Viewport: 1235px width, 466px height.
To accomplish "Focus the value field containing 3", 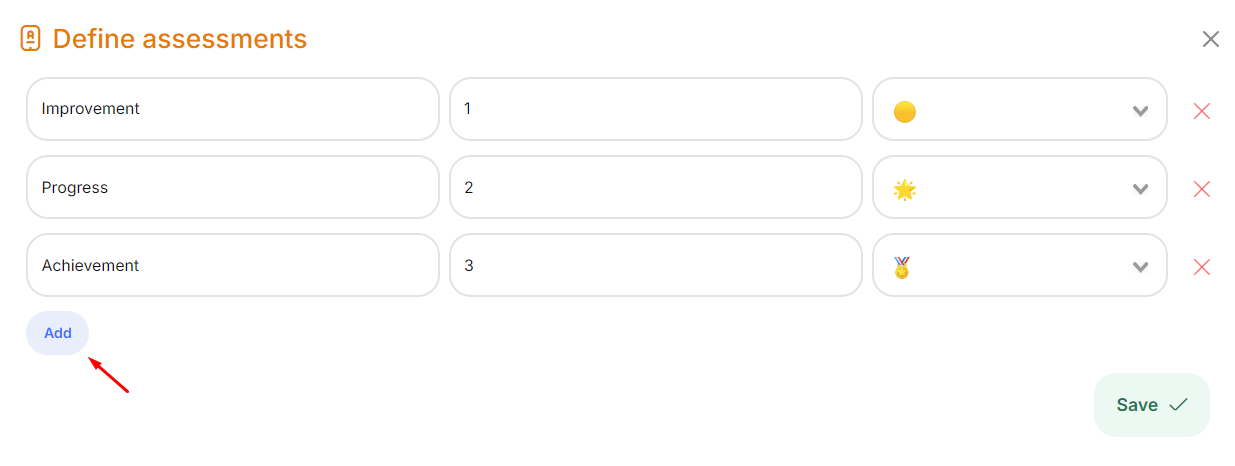I will [x=655, y=265].
